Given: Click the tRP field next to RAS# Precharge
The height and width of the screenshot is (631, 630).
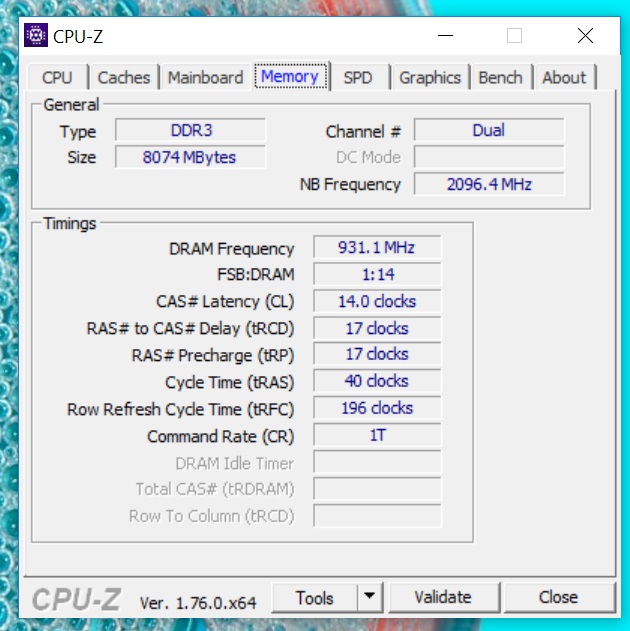Looking at the screenshot, I should tap(377, 354).
